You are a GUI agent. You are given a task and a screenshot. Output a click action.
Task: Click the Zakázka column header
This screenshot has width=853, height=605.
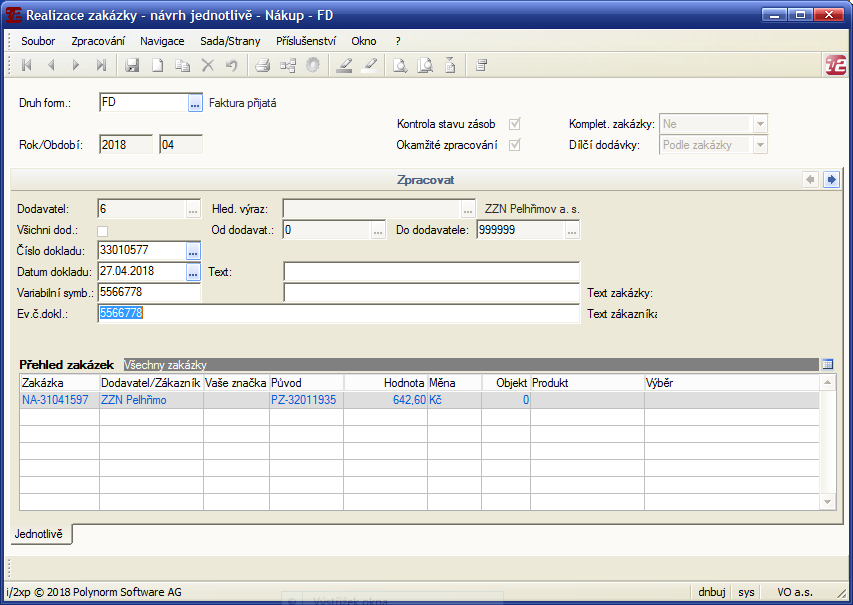(60, 382)
